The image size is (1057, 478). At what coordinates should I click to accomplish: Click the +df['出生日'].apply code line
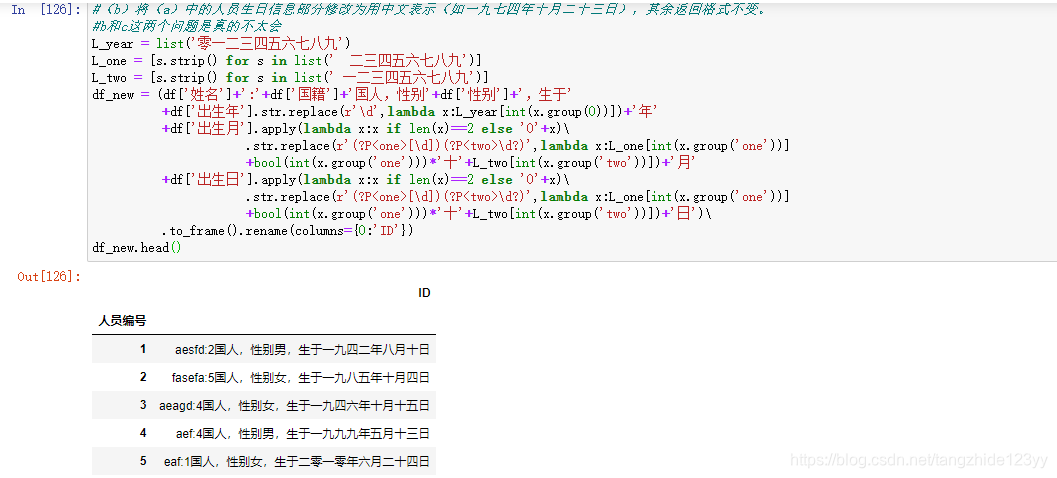point(366,180)
